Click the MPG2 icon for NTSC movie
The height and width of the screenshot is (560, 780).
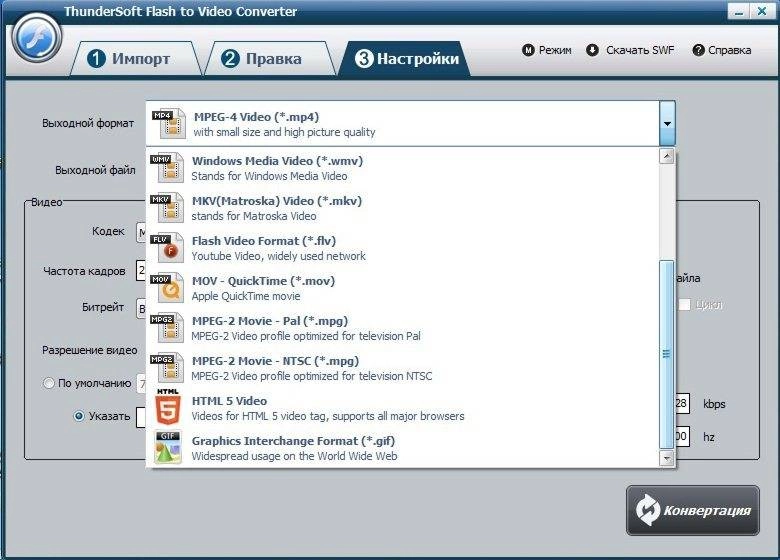(167, 368)
